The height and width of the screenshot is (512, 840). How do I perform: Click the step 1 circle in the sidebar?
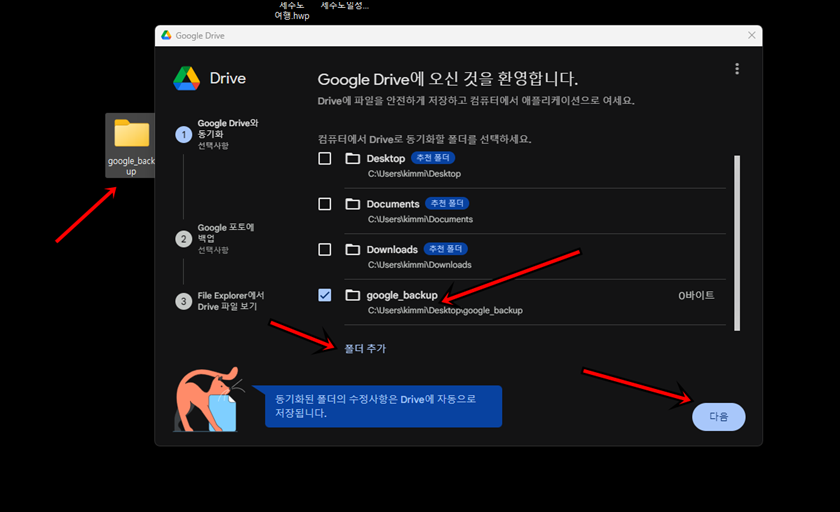click(x=184, y=134)
